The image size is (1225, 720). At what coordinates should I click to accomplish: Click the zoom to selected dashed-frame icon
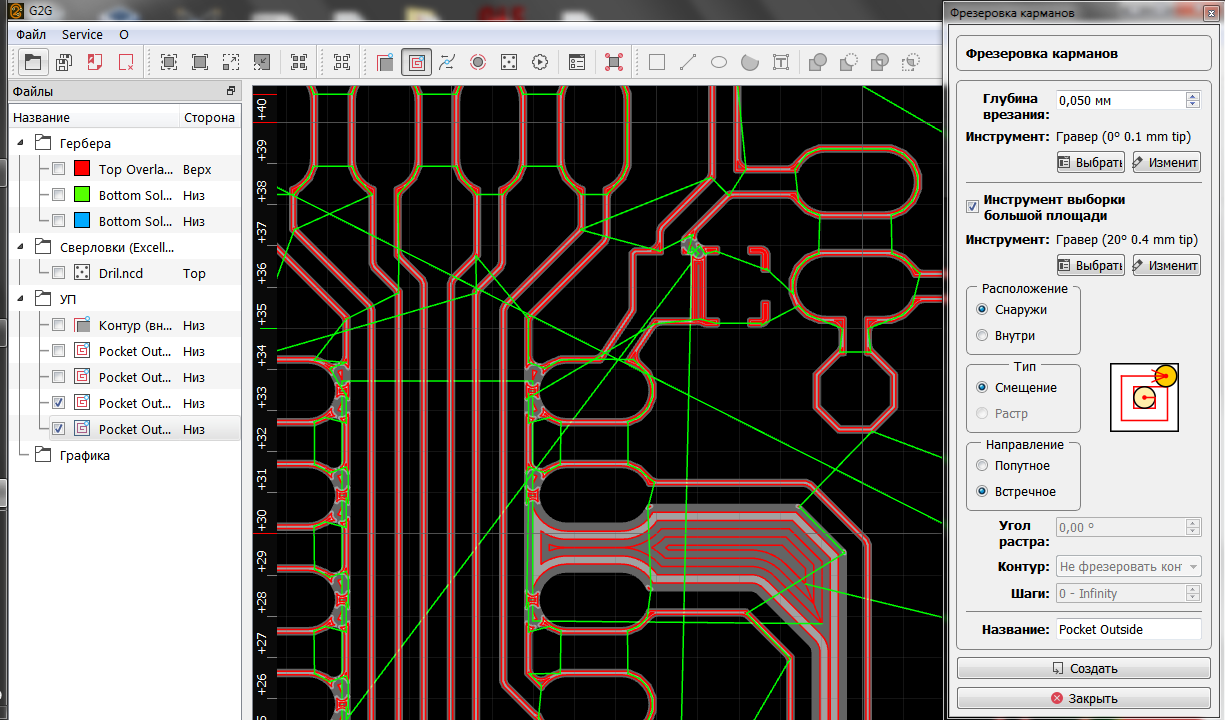click(x=231, y=62)
